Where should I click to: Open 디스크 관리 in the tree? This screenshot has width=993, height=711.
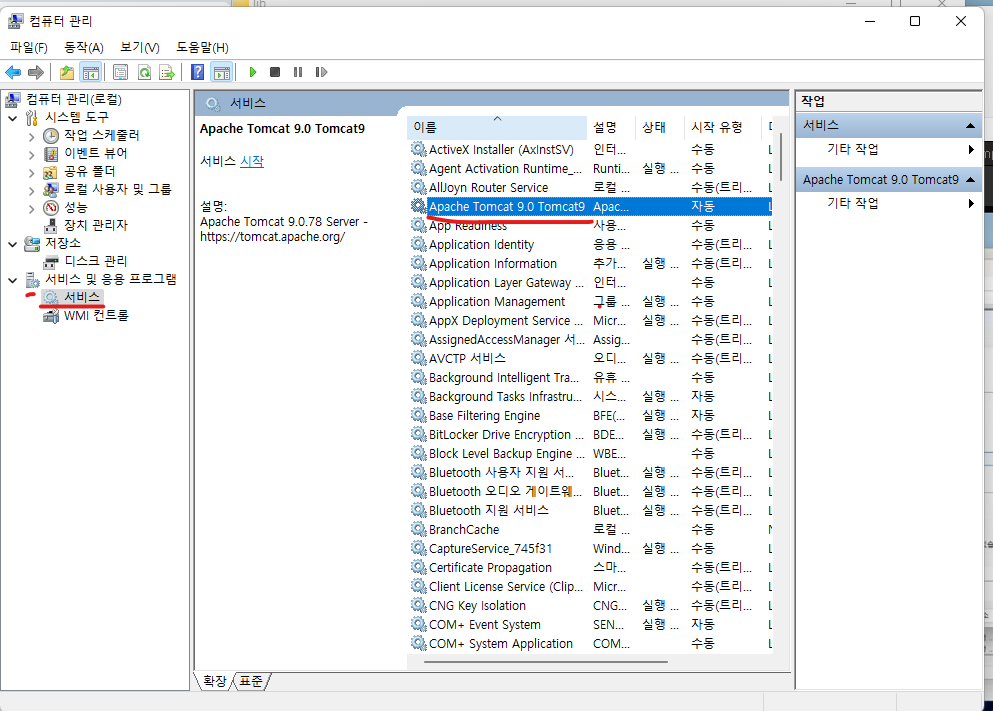pos(96,261)
